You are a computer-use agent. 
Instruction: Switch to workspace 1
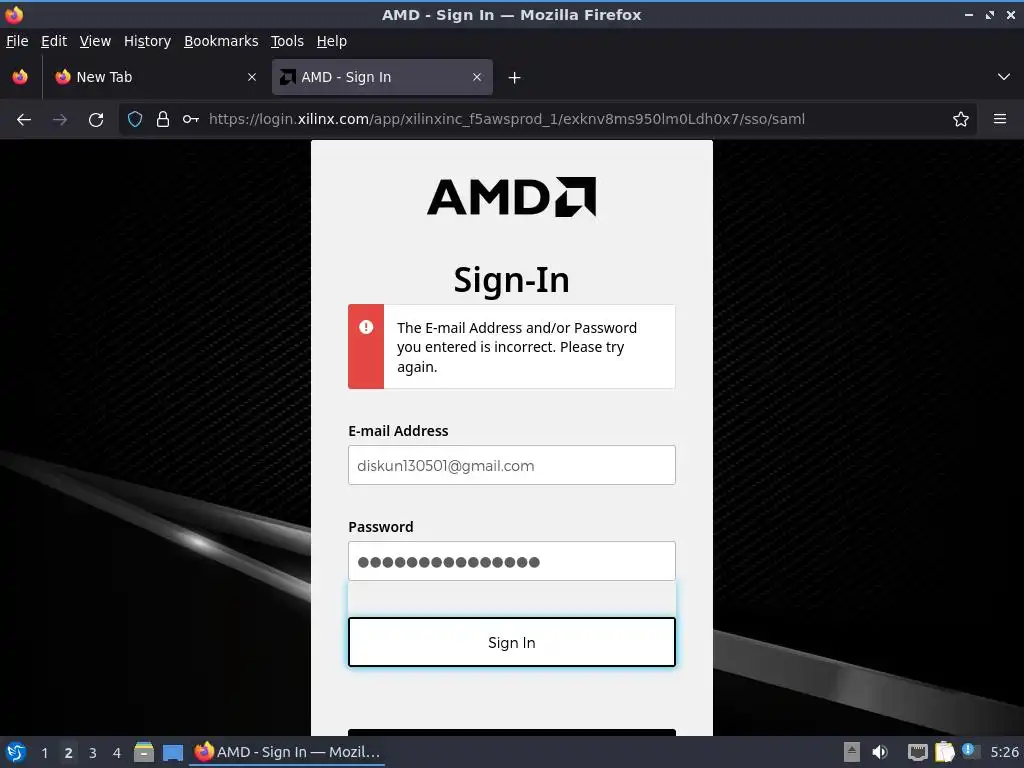click(44, 753)
